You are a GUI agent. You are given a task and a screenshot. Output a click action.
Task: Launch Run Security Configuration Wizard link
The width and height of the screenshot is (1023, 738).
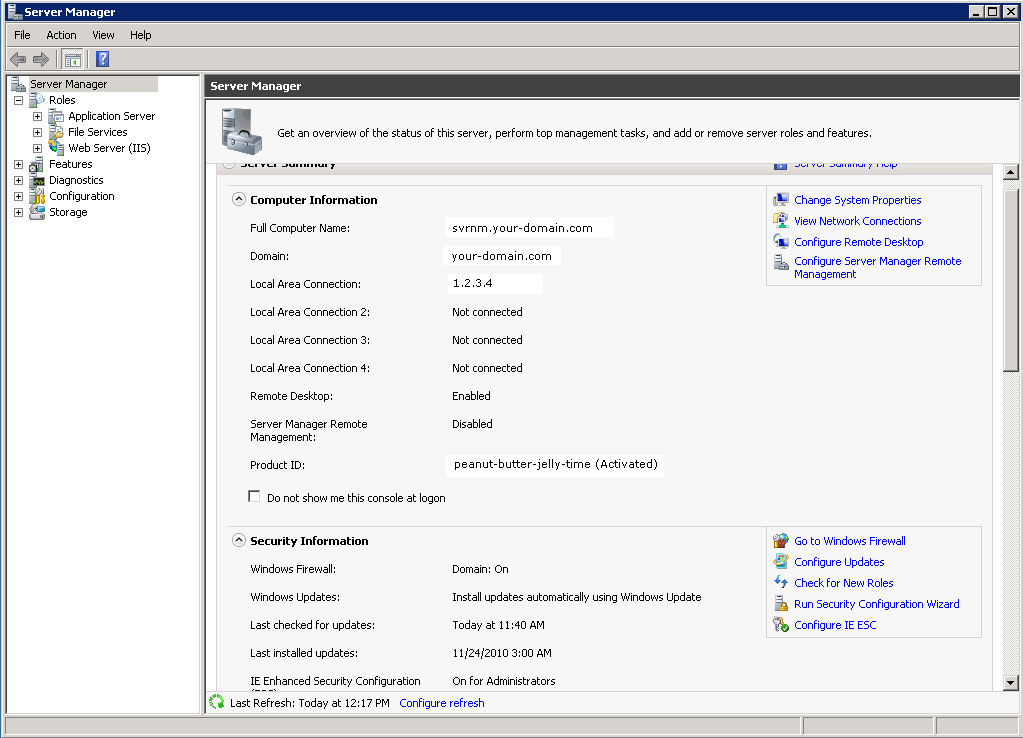click(x=876, y=604)
